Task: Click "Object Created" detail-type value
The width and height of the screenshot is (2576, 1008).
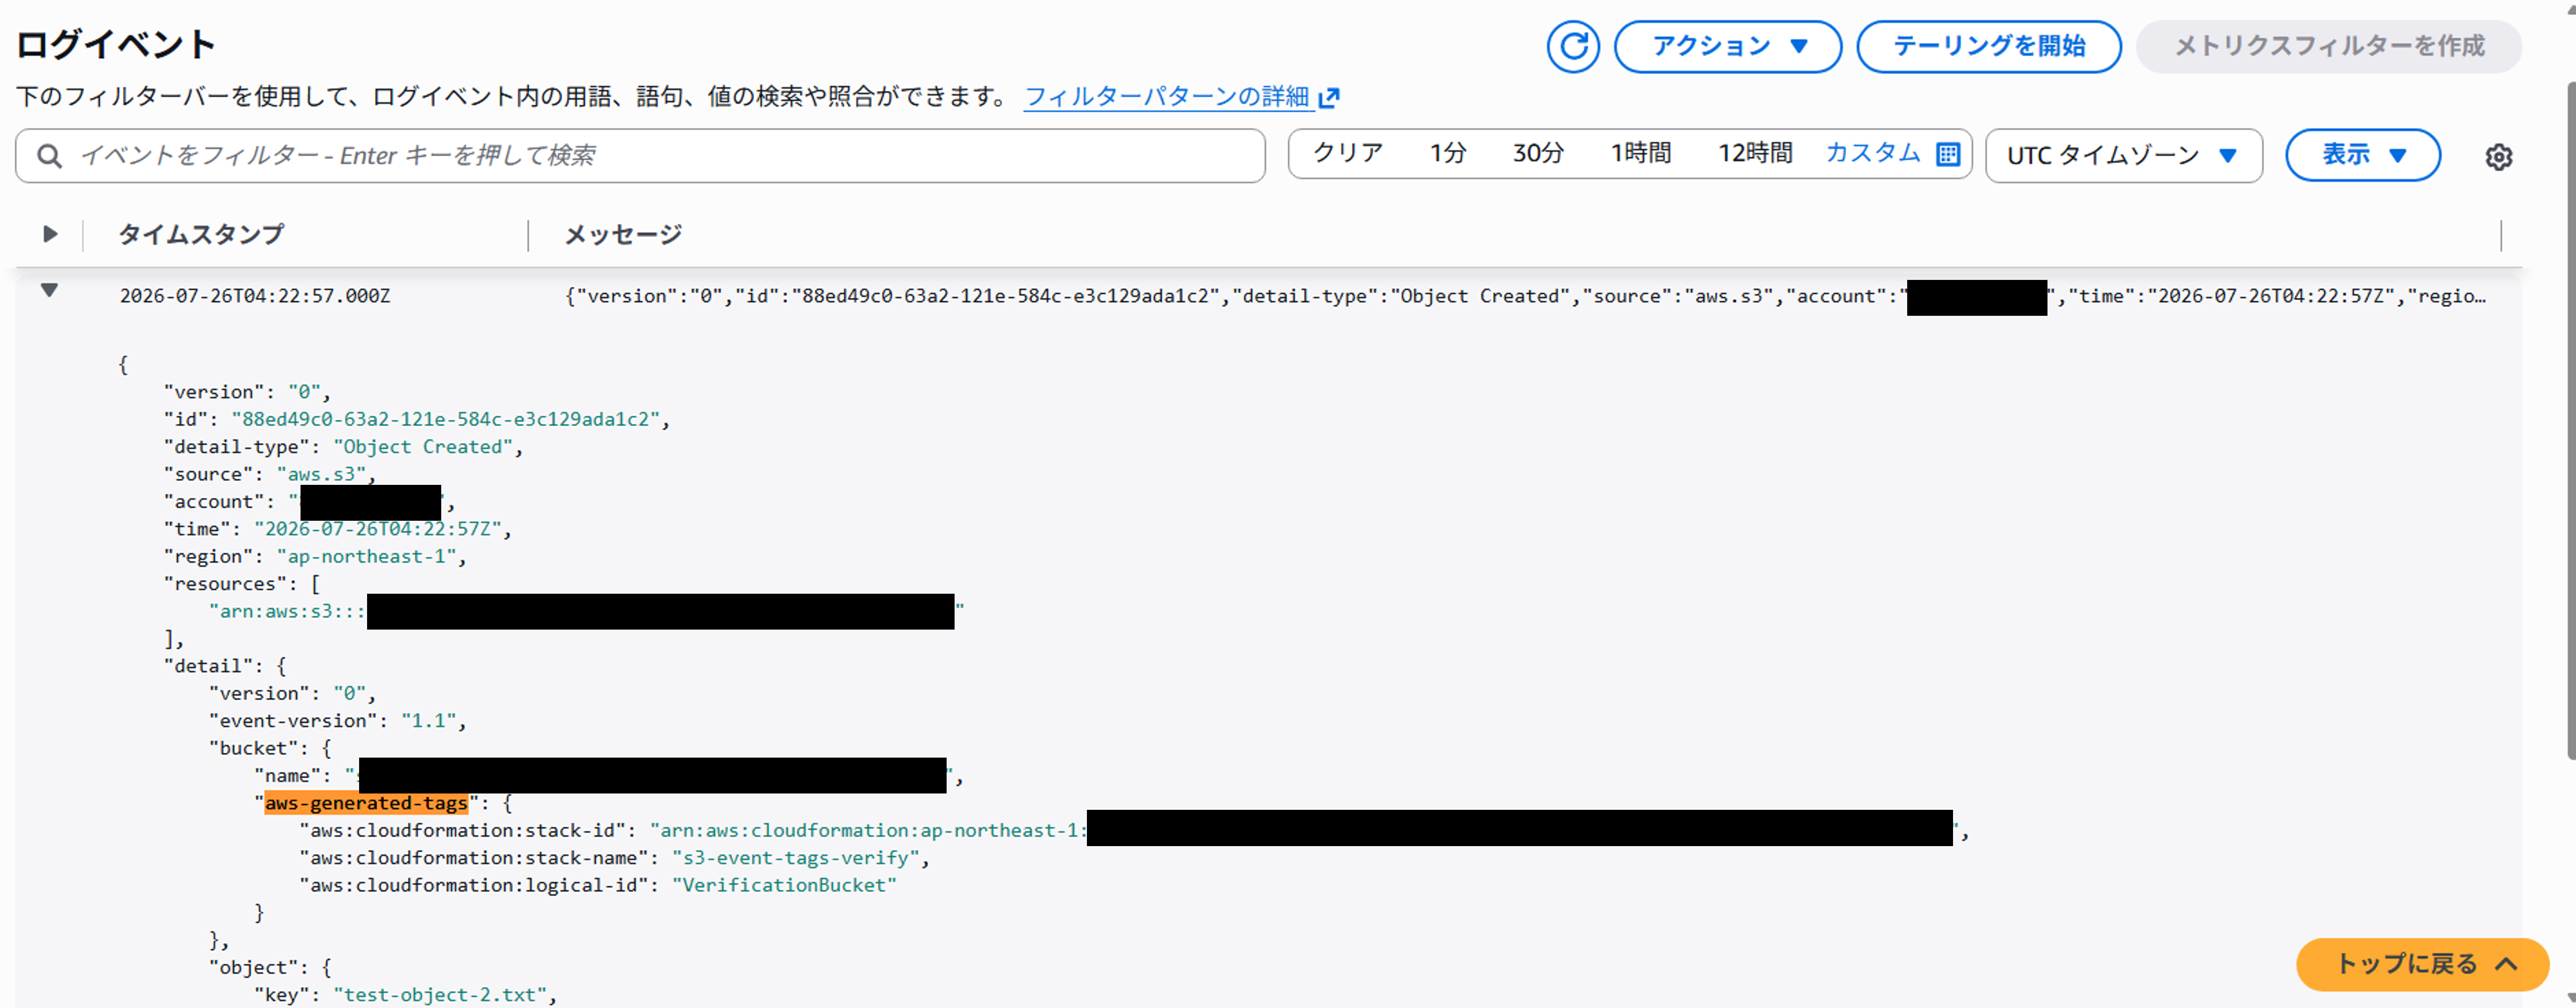Action: point(422,447)
